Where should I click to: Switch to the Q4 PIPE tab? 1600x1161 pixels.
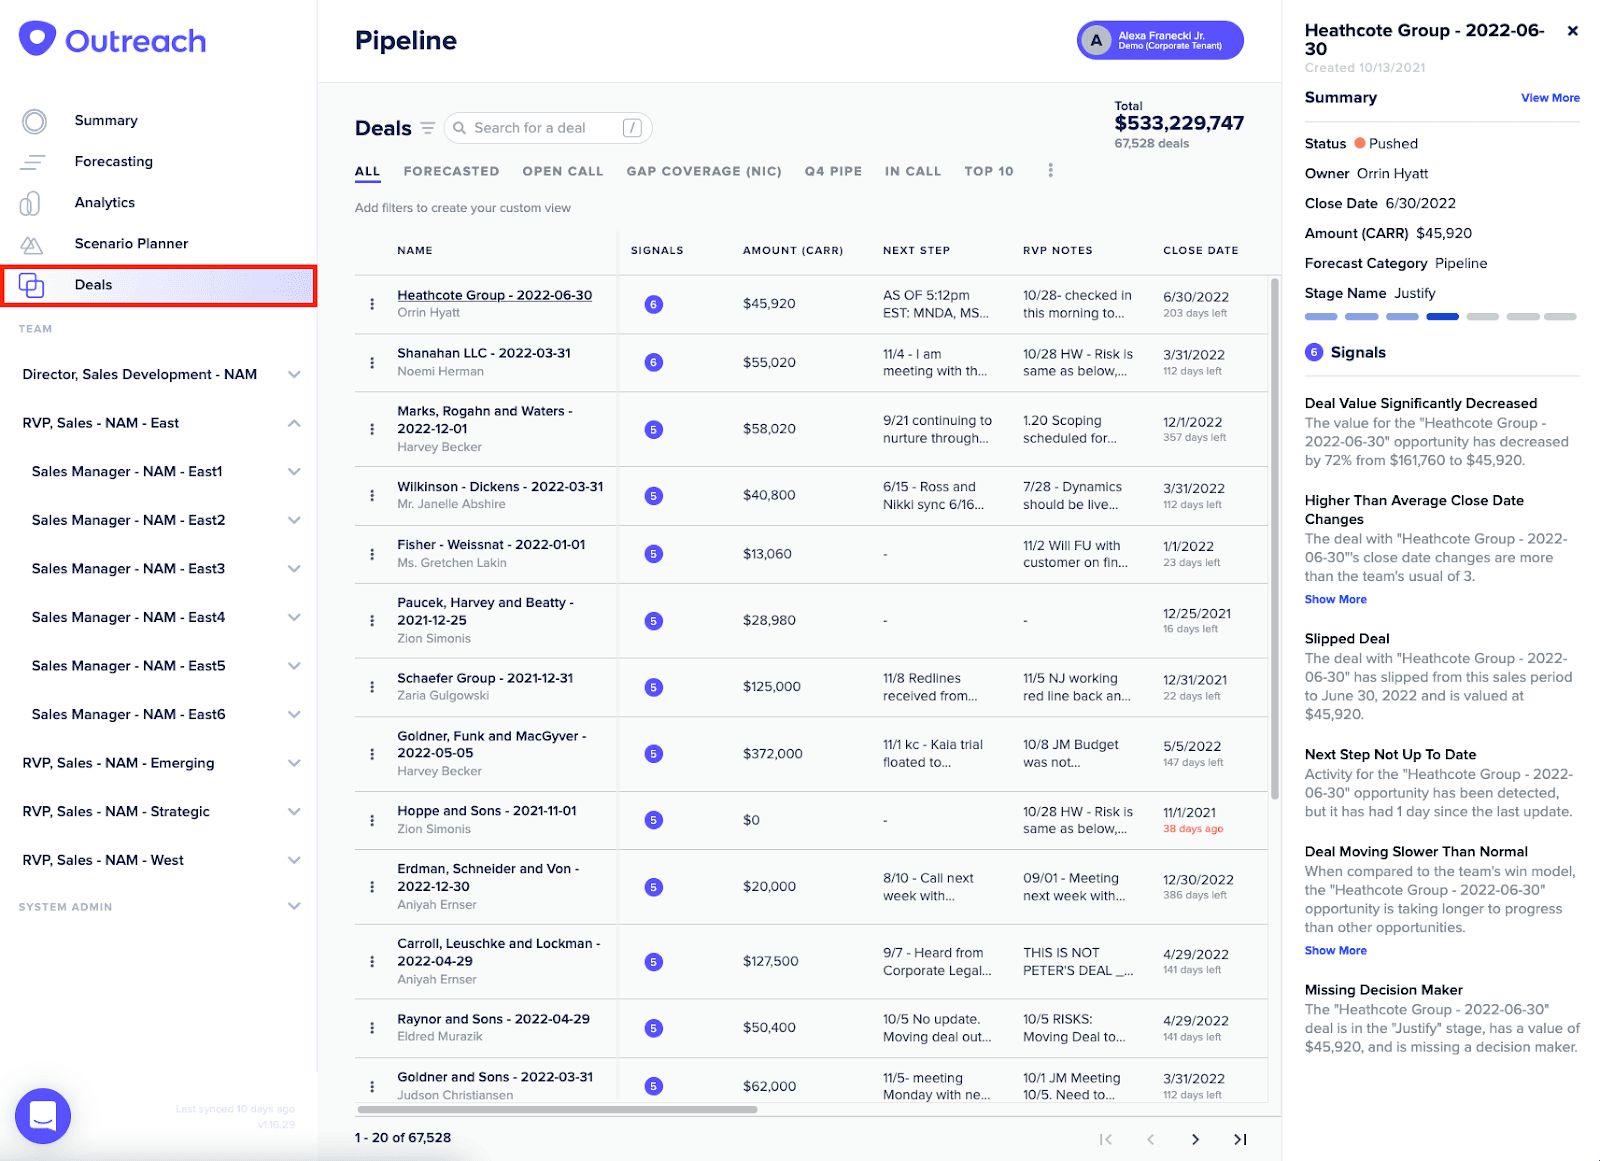[833, 171]
